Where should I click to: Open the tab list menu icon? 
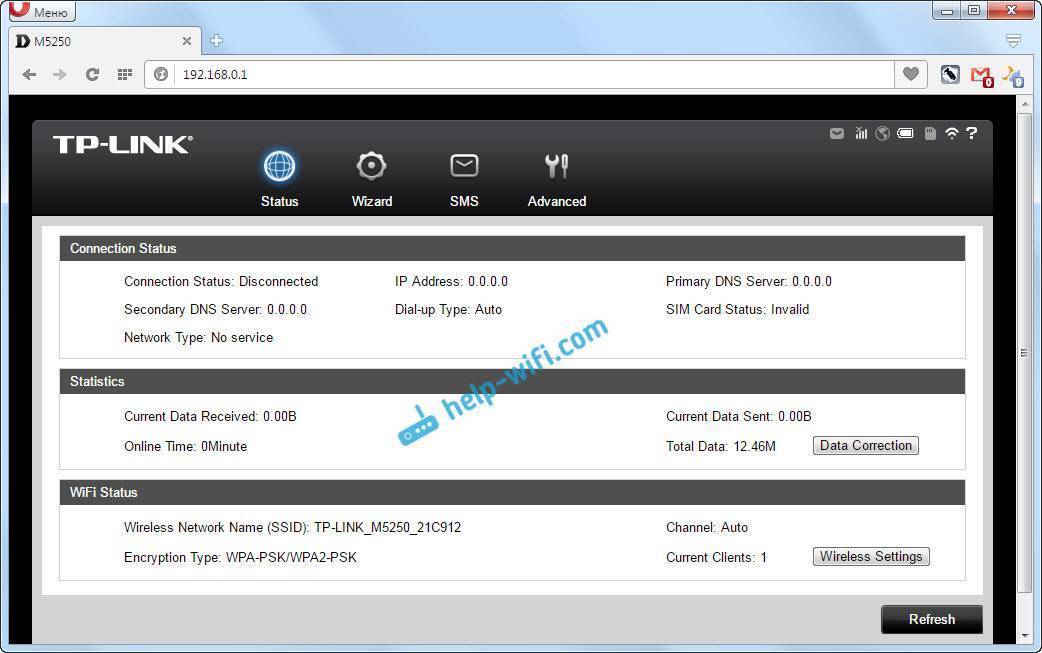(1013, 41)
